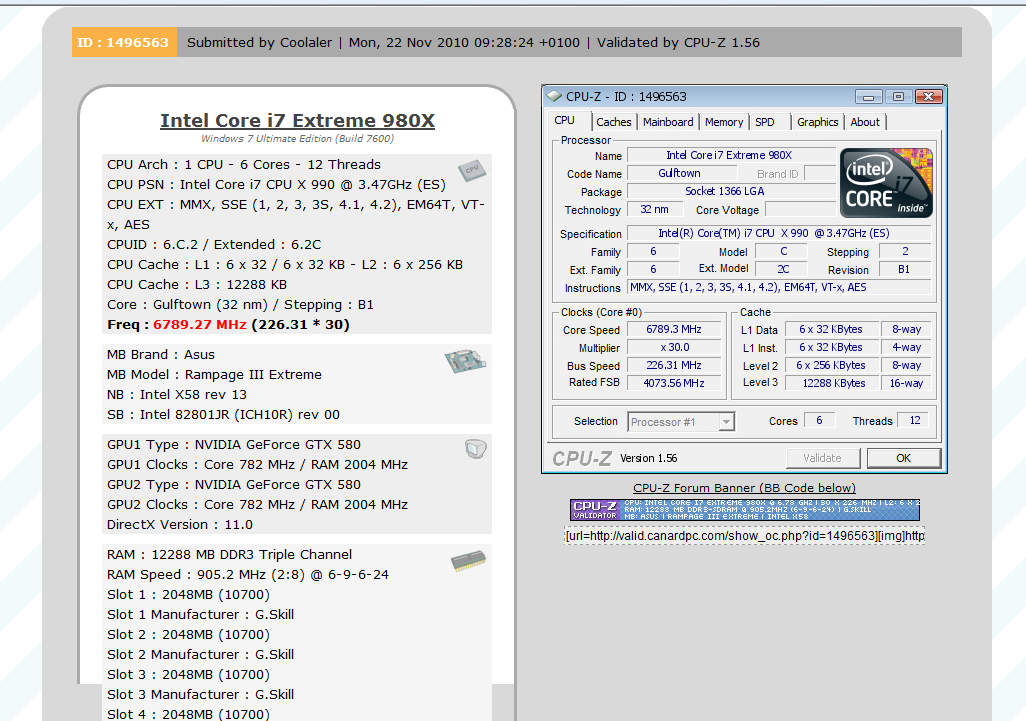The image size is (1026, 721).
Task: Click the Slot 1 Manufacturer : G.Skill line
Action: [200, 614]
